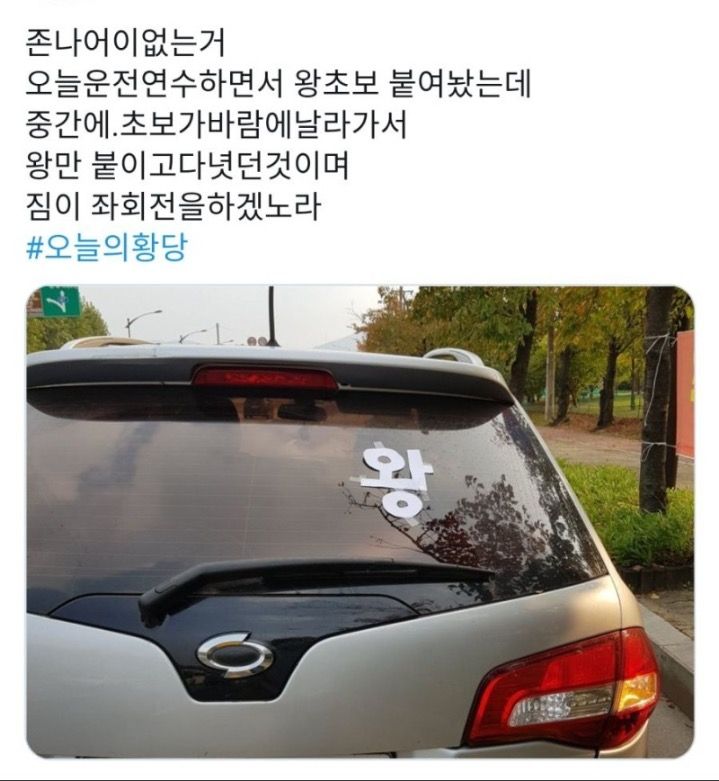Click the tree trunk beside the sidewalk
The image size is (719, 781).
[656, 398]
